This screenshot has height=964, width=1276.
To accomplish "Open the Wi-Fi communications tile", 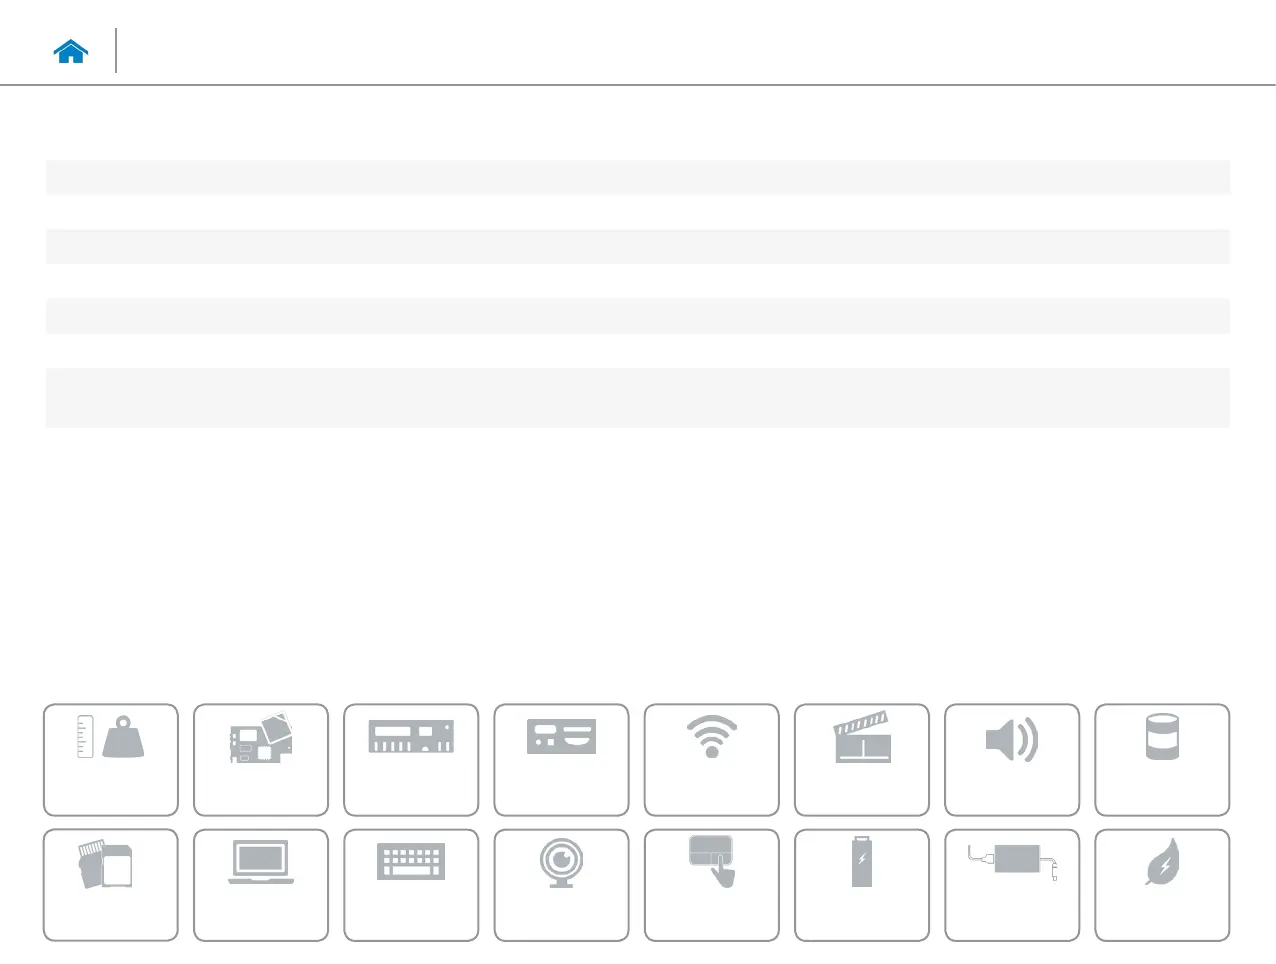I will coord(712,760).
